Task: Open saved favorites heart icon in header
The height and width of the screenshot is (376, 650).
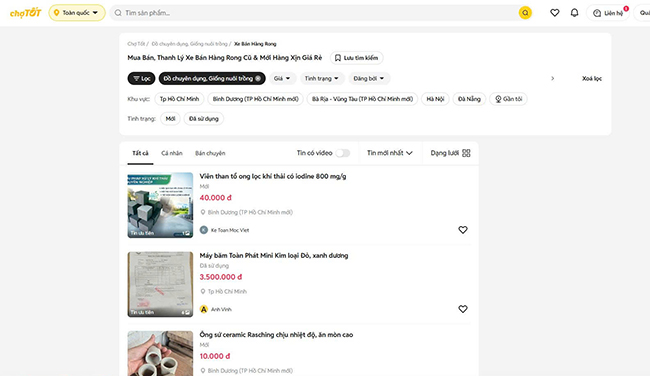Action: coord(554,13)
